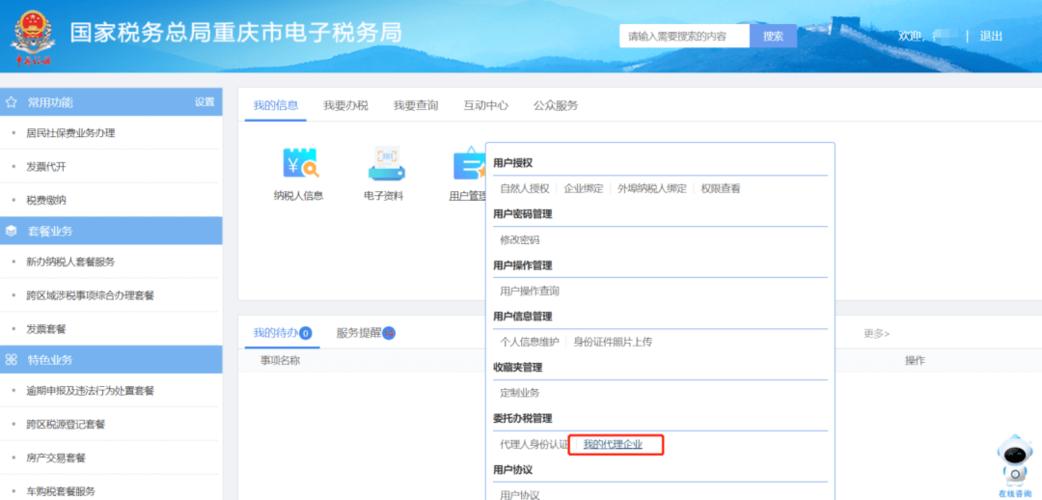Switch to the 互动中心 tab
This screenshot has height=500, width=1042.
[486, 105]
